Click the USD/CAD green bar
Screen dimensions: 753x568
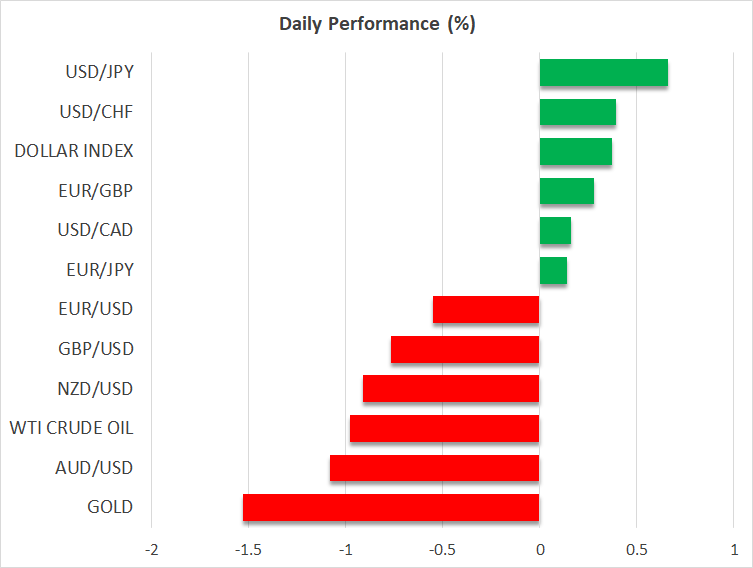(555, 231)
